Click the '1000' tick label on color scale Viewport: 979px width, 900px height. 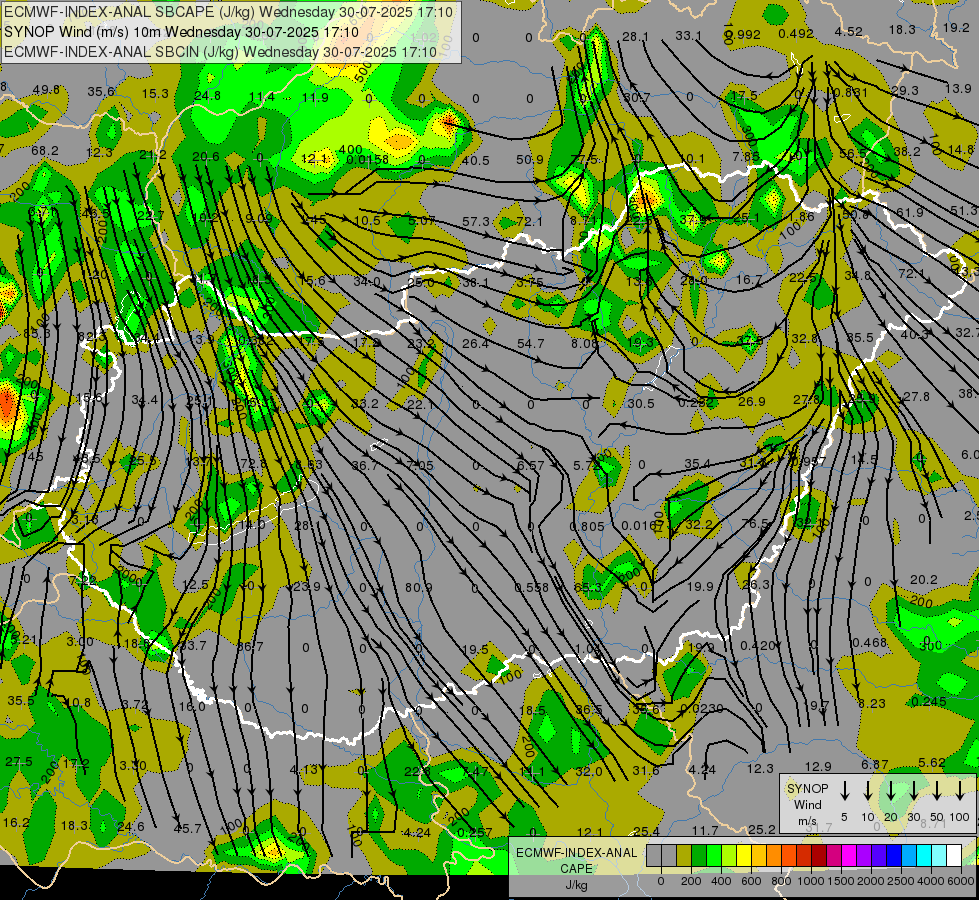point(811,881)
